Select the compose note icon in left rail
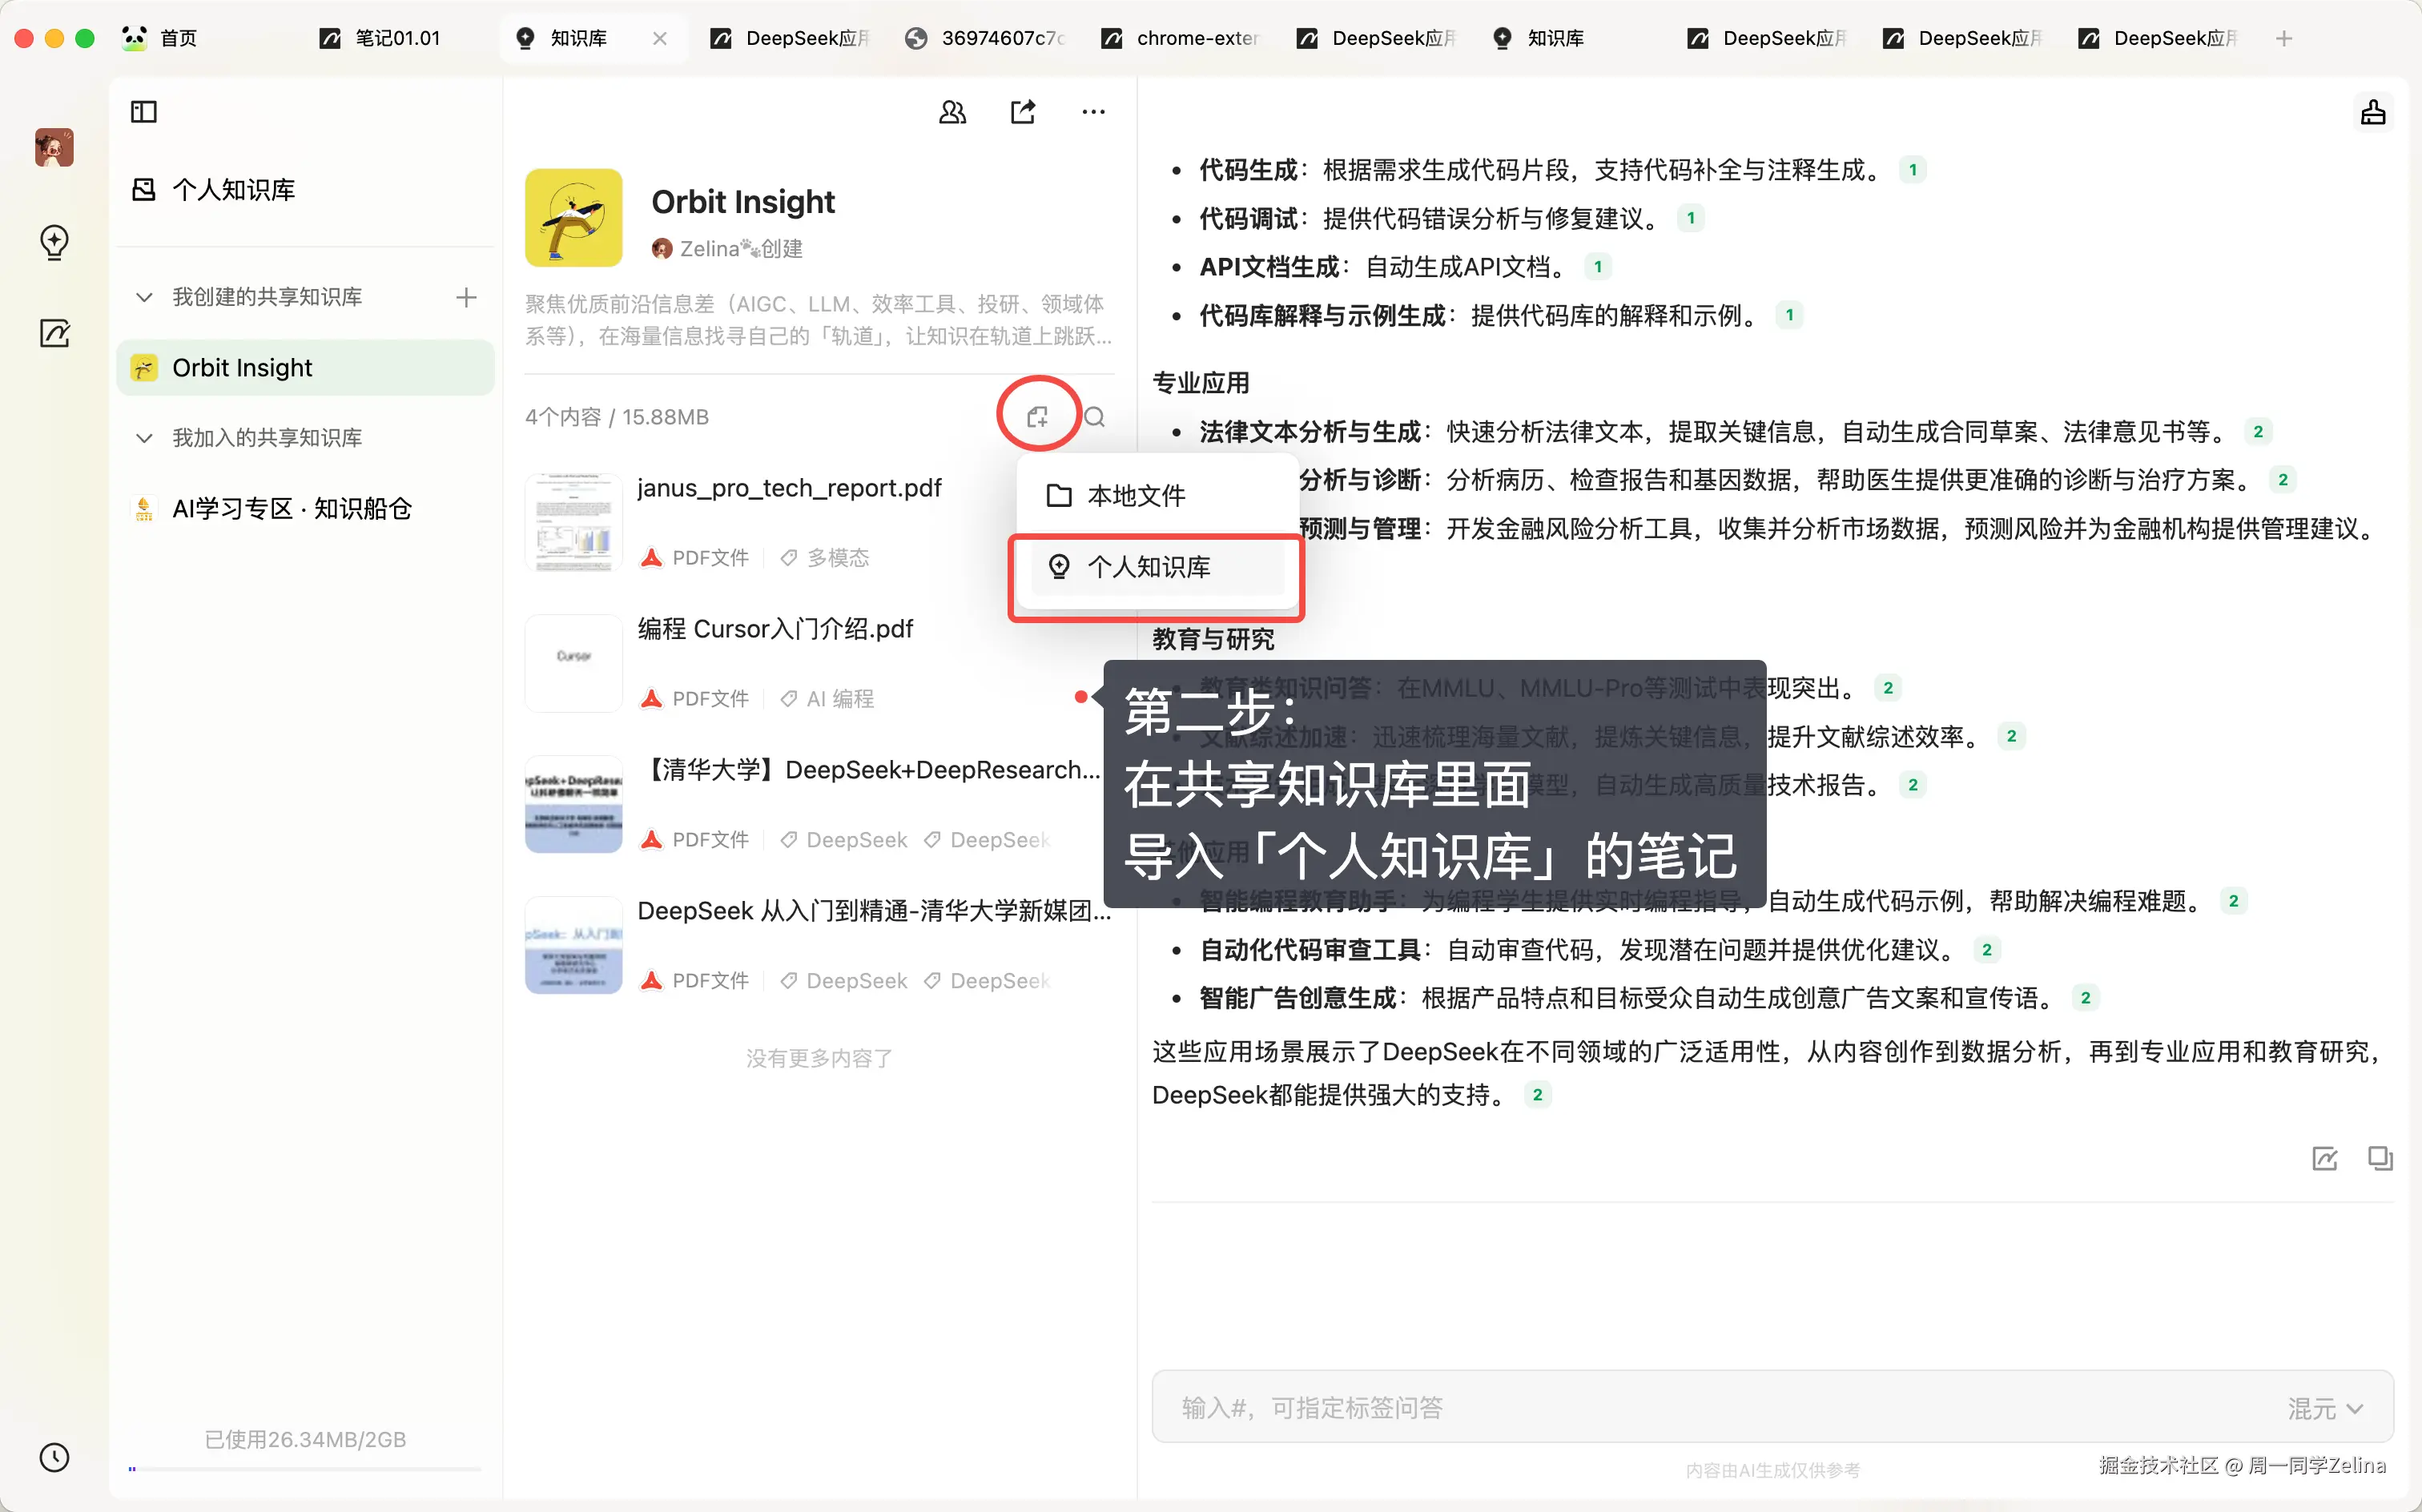This screenshot has height=1512, width=2422. pyautogui.click(x=54, y=333)
